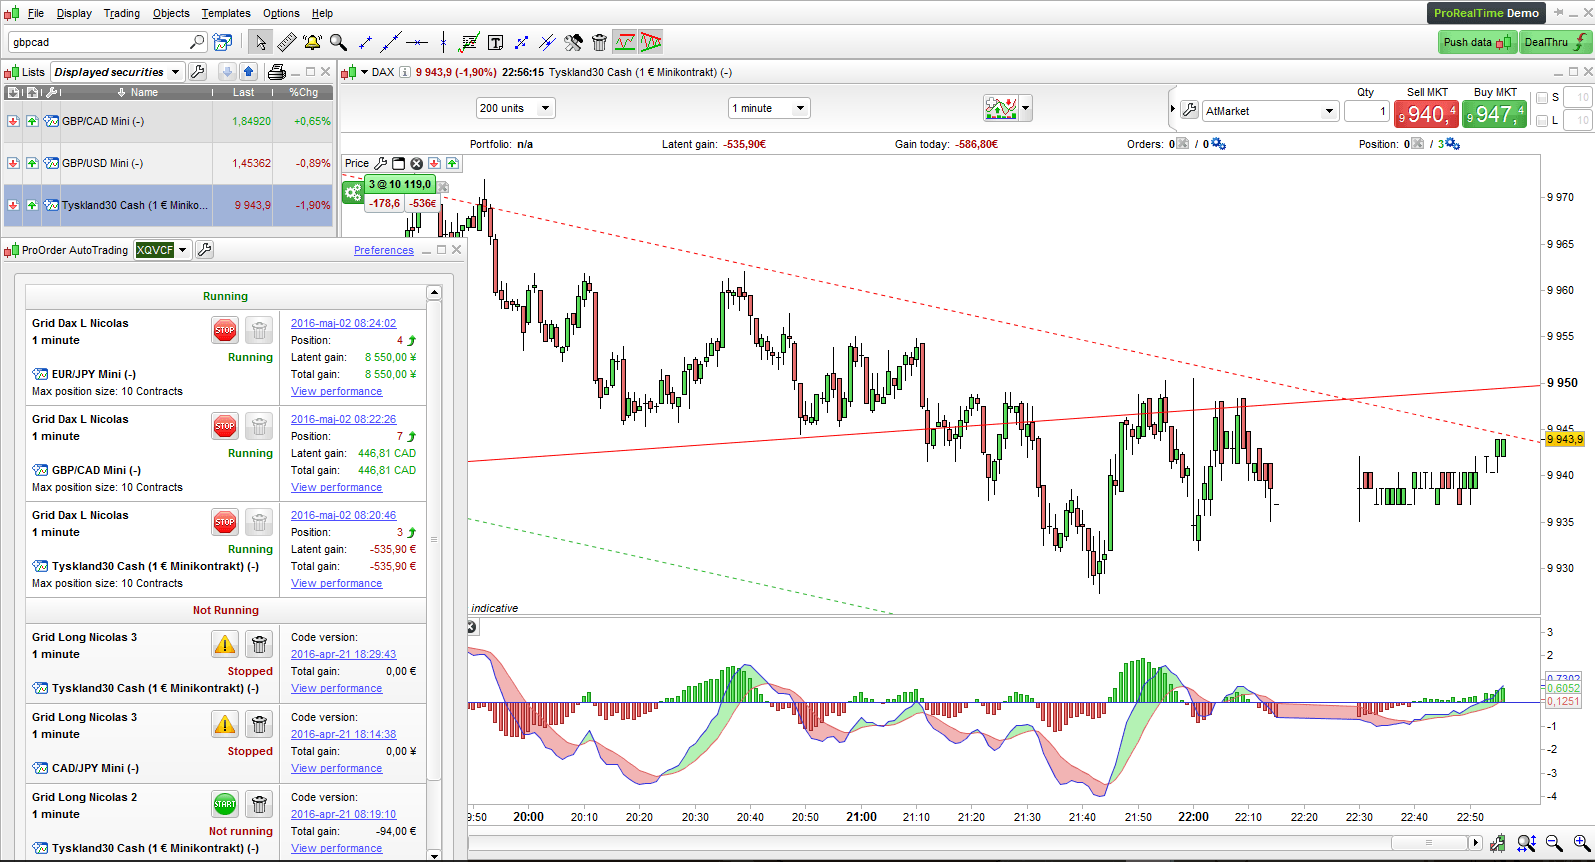Enable the L limit checkbox
This screenshot has width=1595, height=862.
[x=1542, y=121]
